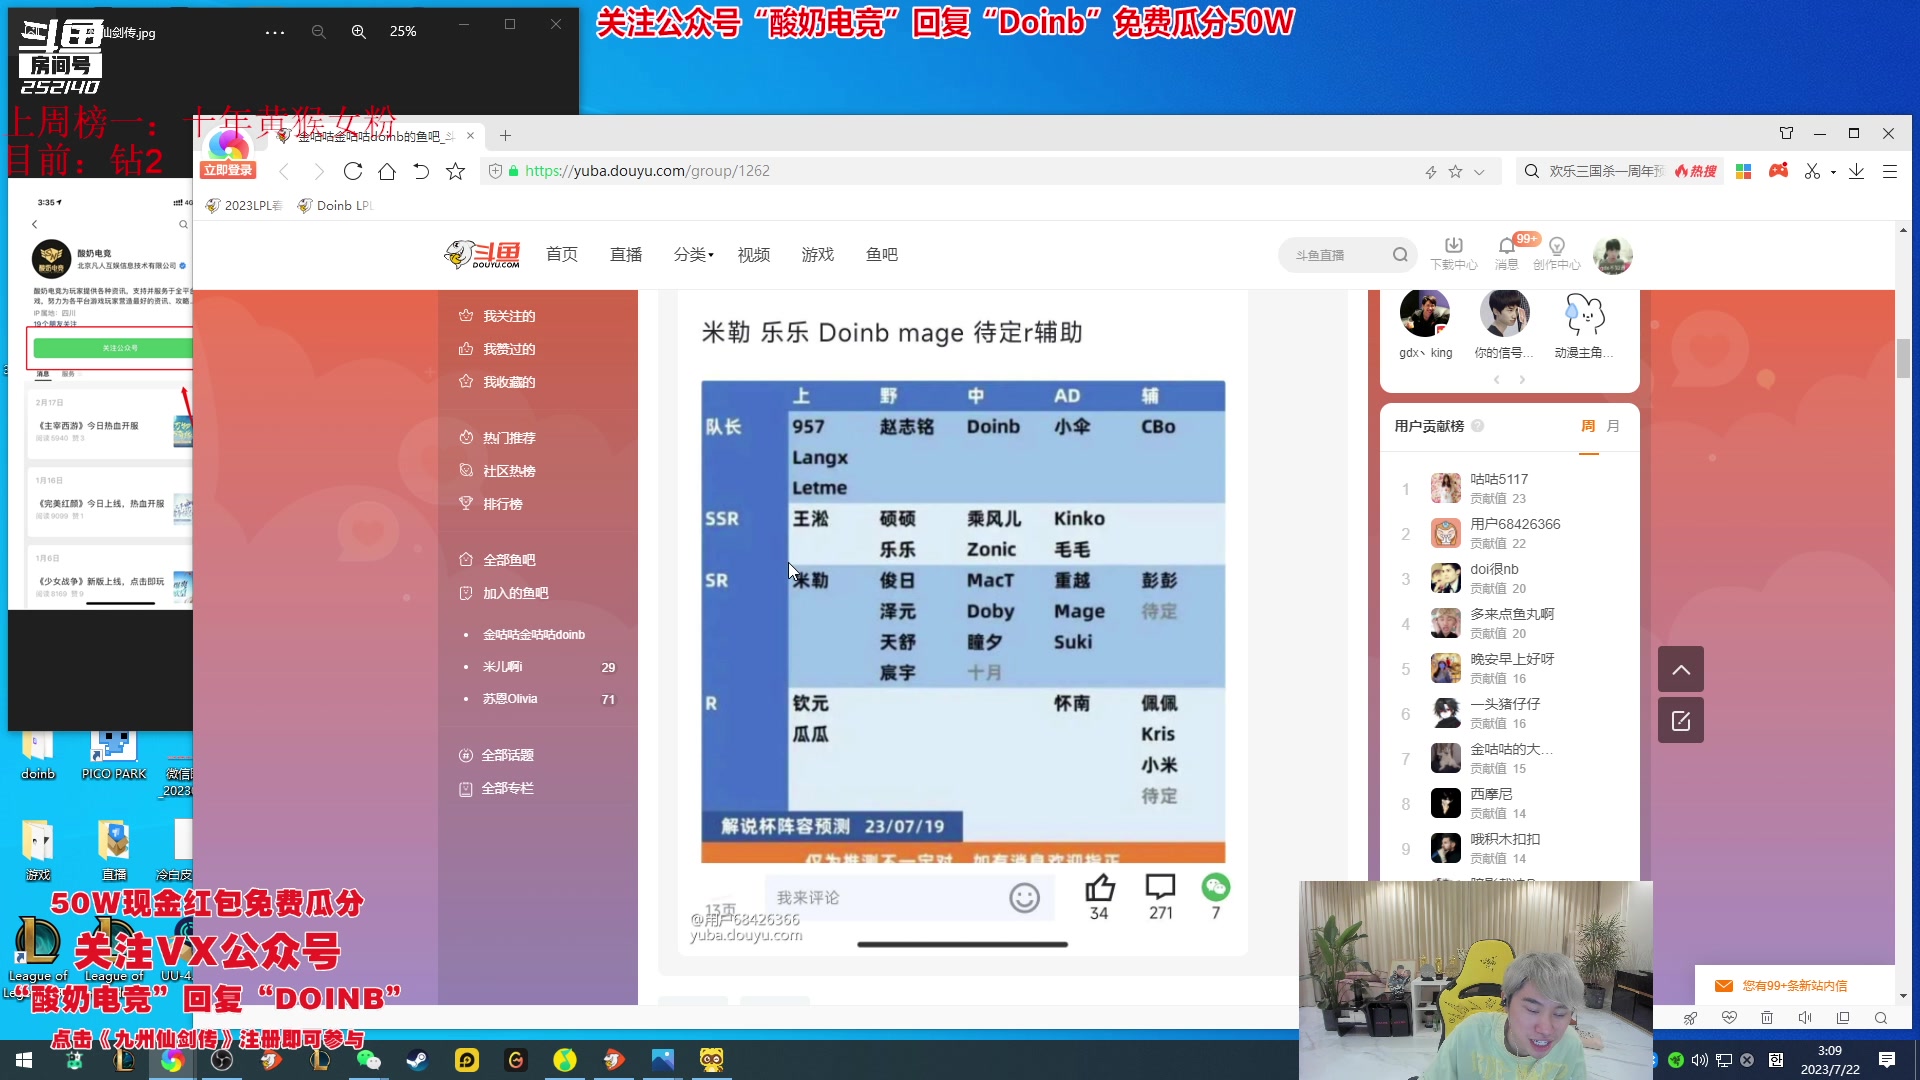Viewport: 1920px width, 1080px height.
Task: Click the scissors screenshot tool icon
Action: click(x=1812, y=171)
